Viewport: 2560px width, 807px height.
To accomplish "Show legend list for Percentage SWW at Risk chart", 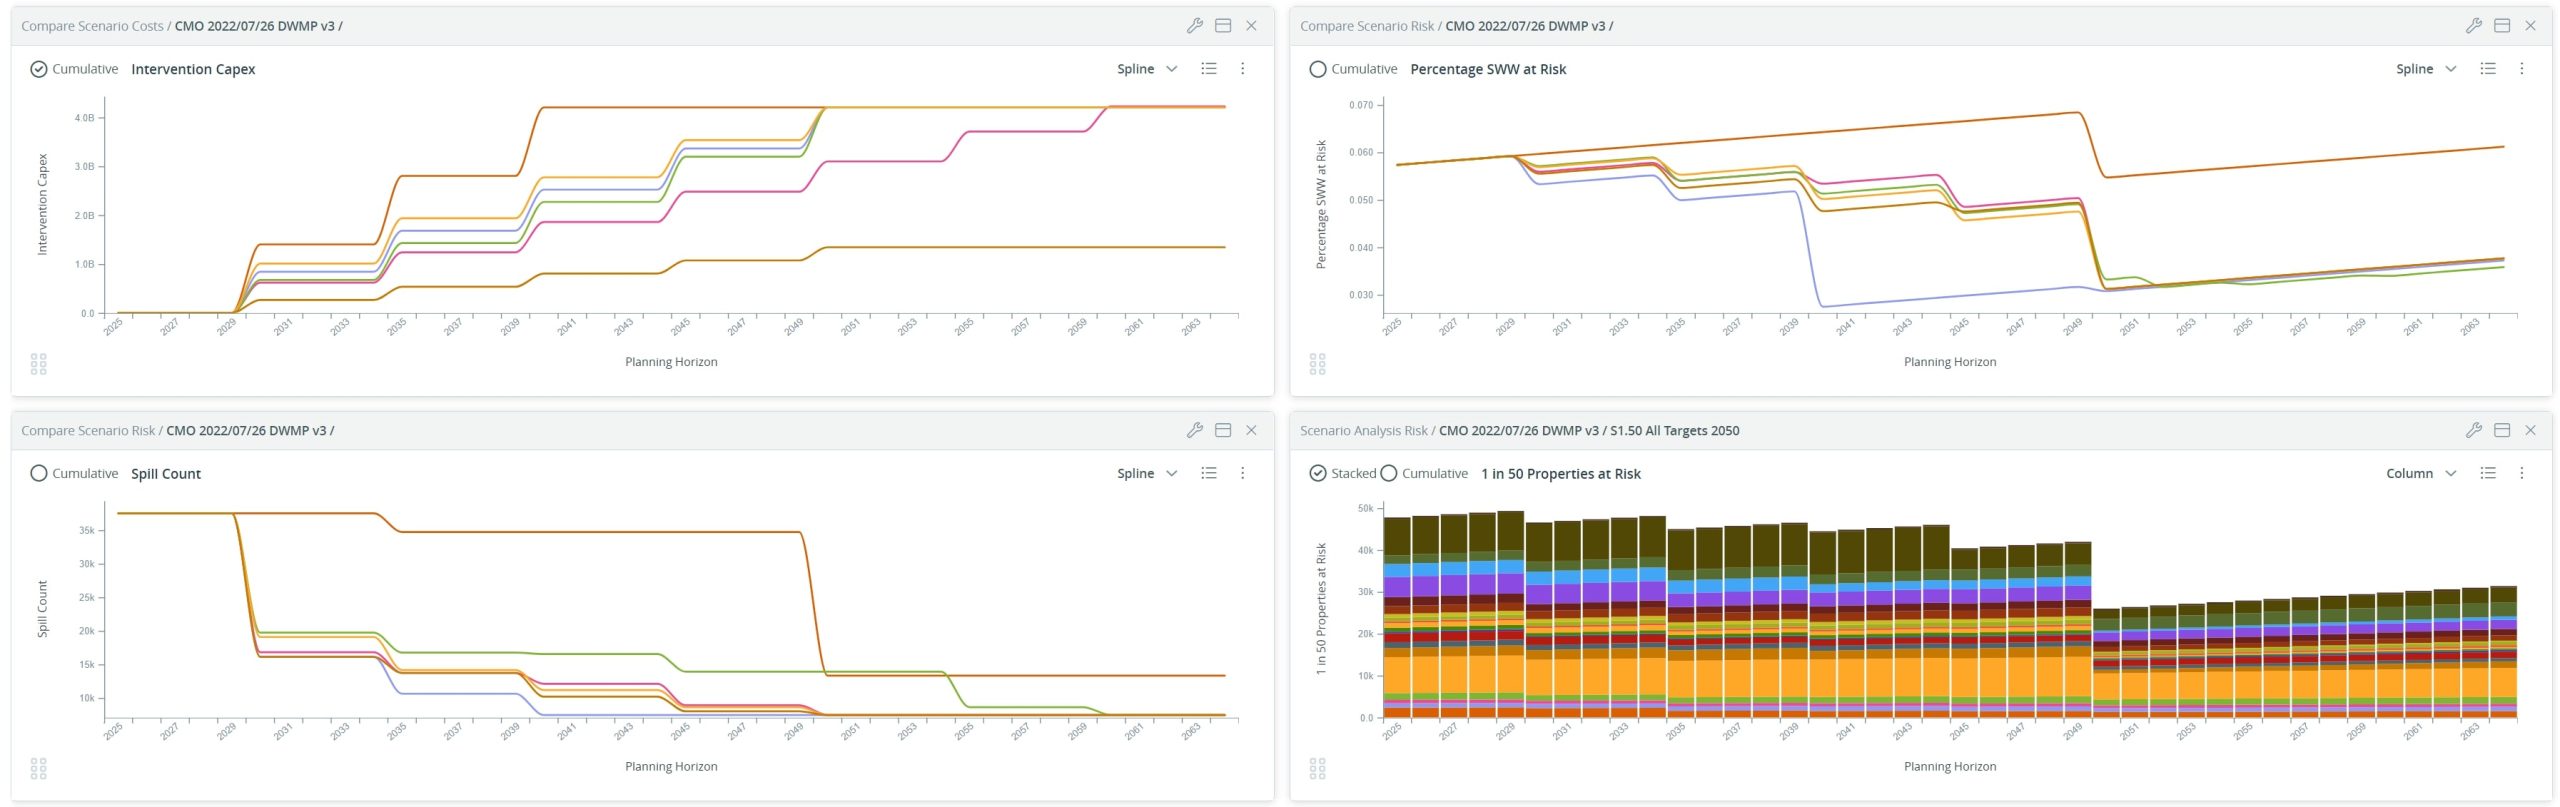I will (2488, 69).
